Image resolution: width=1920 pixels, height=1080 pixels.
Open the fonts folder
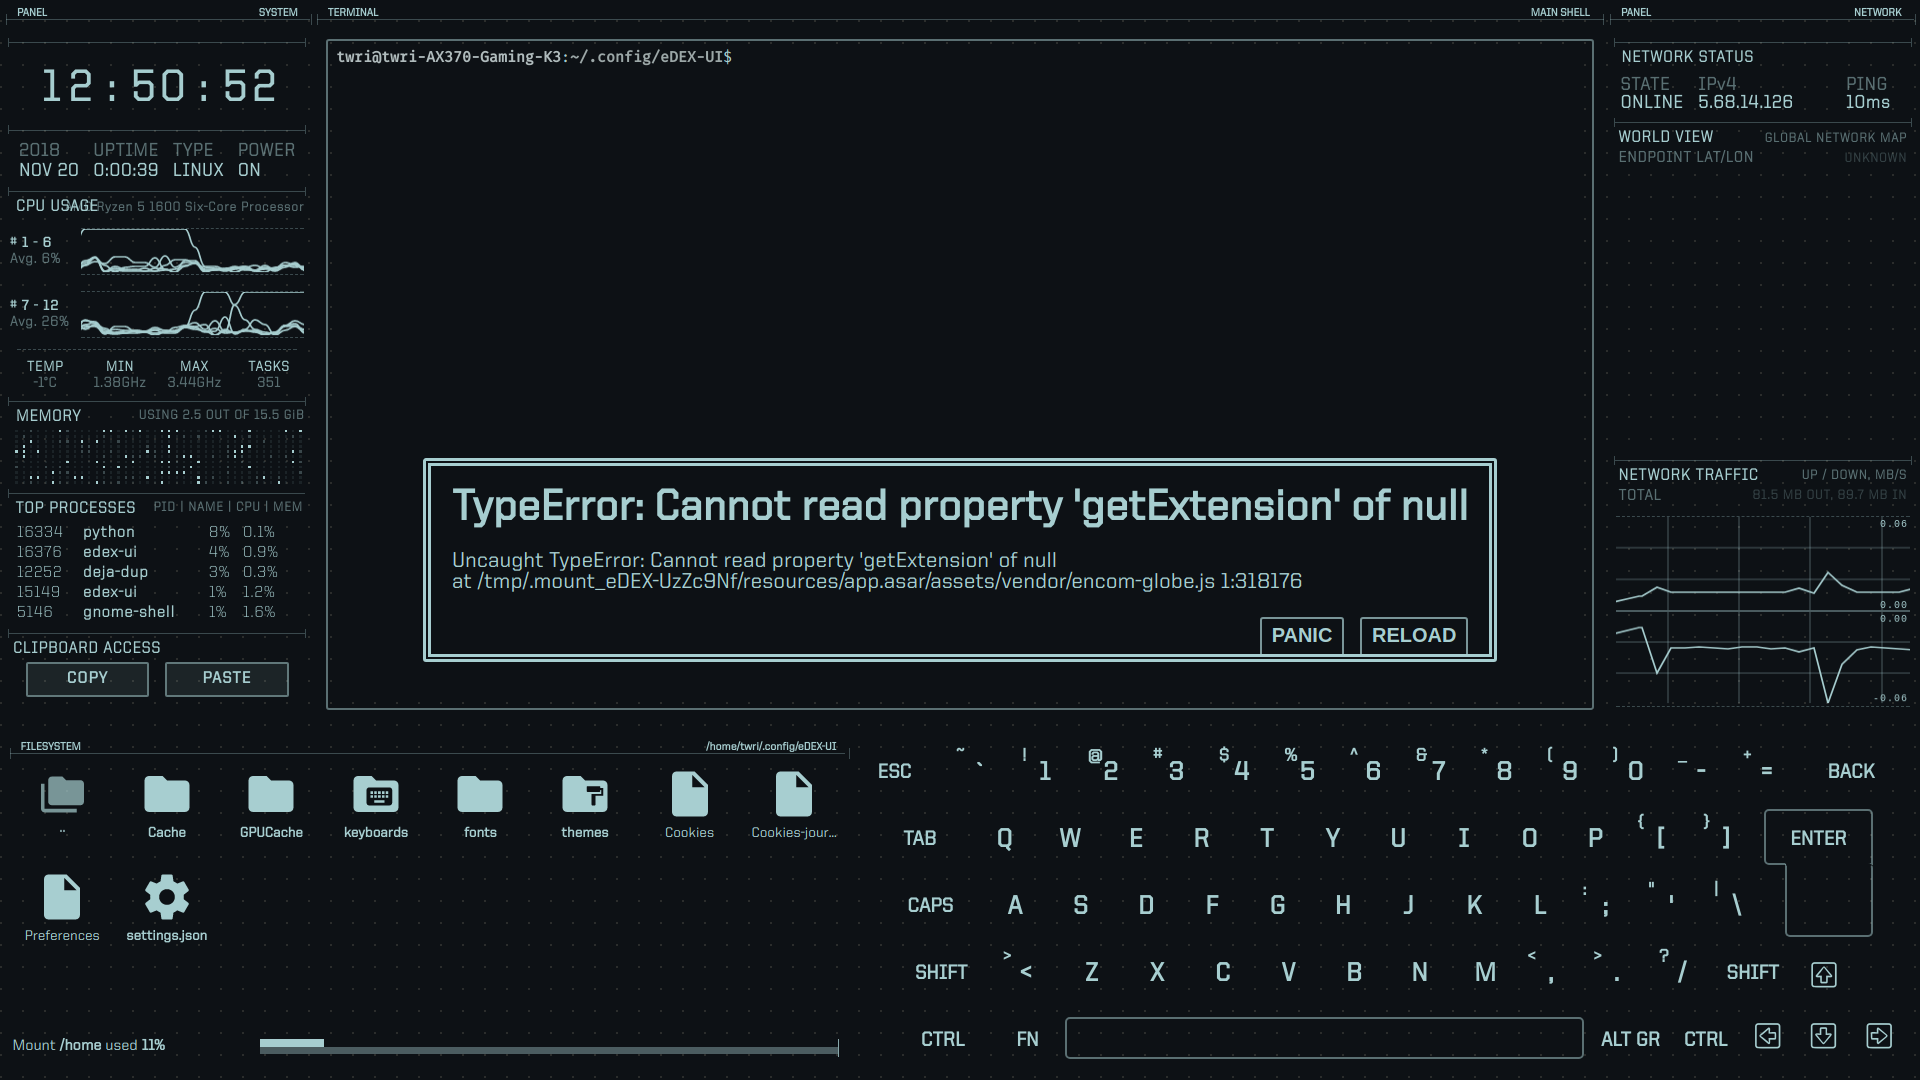tap(480, 796)
